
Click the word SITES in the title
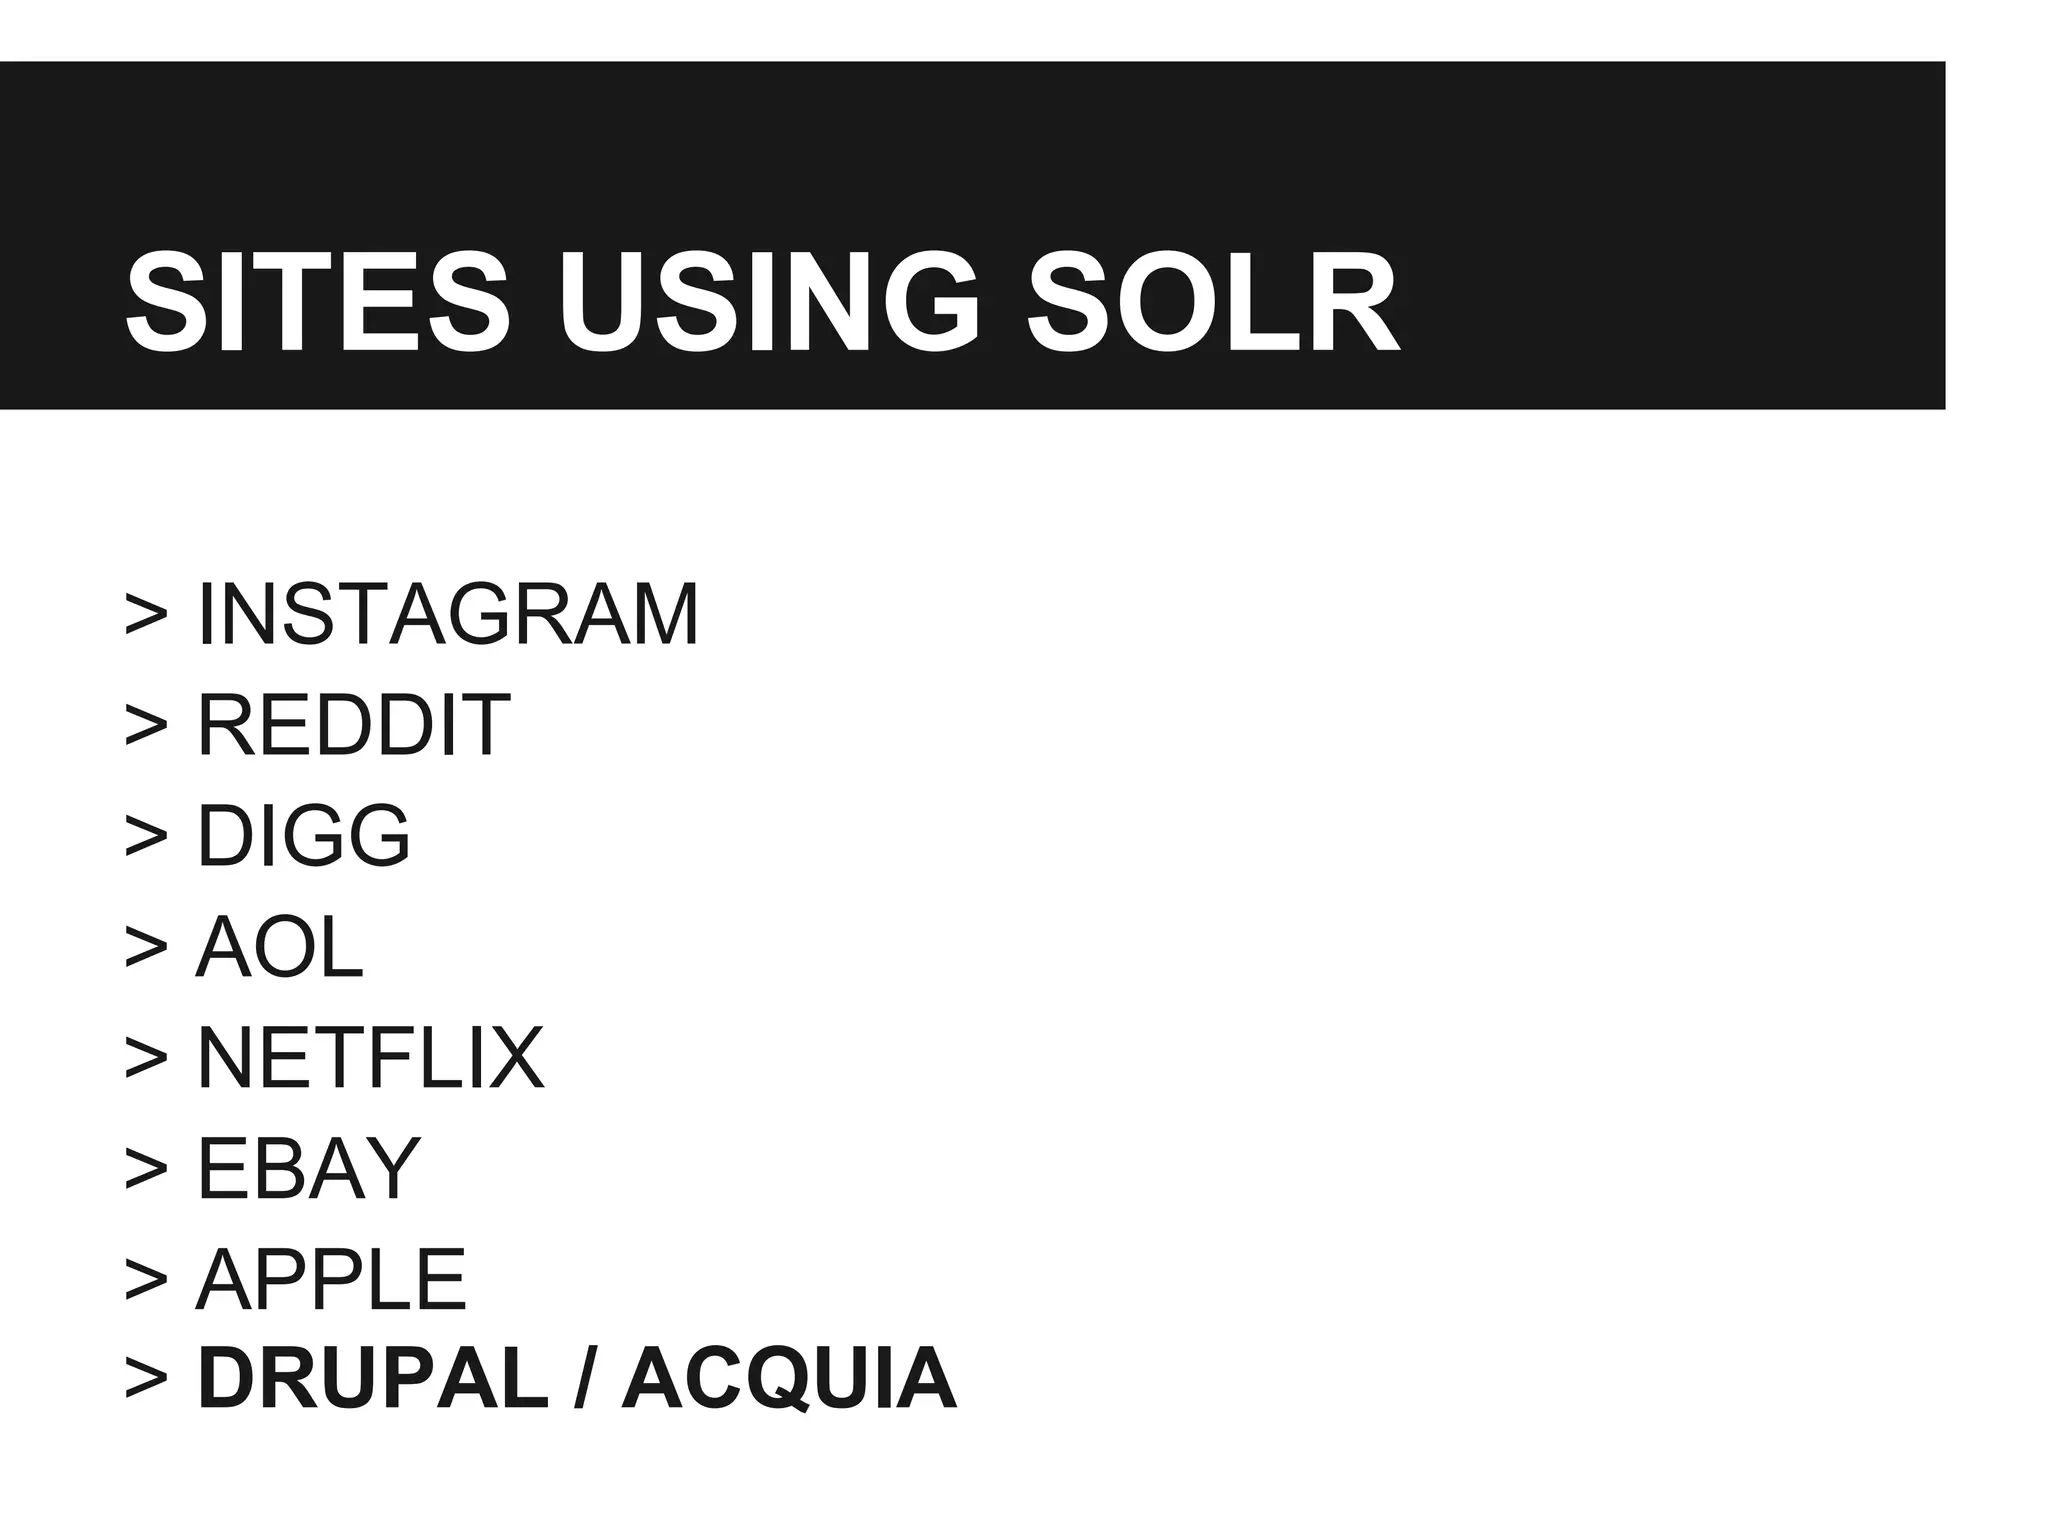tap(317, 302)
